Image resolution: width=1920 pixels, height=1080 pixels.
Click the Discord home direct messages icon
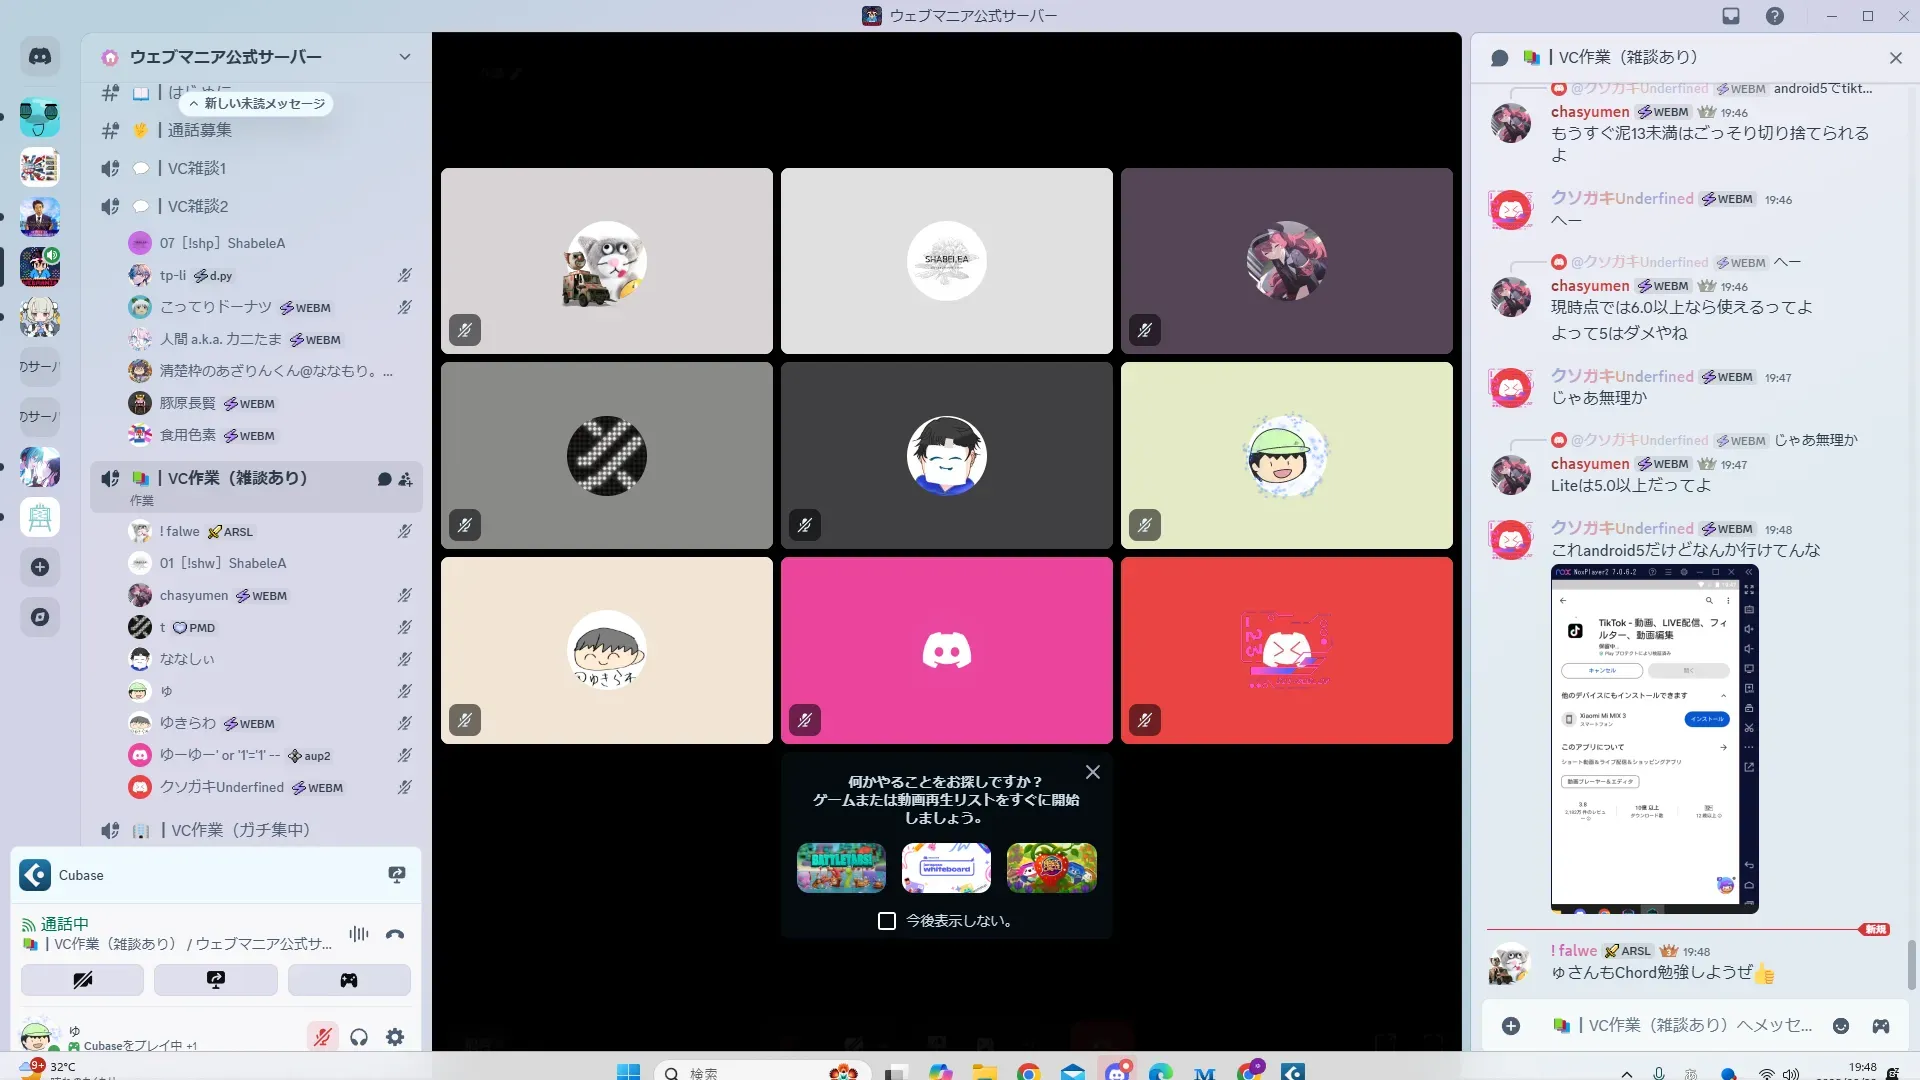[40, 57]
